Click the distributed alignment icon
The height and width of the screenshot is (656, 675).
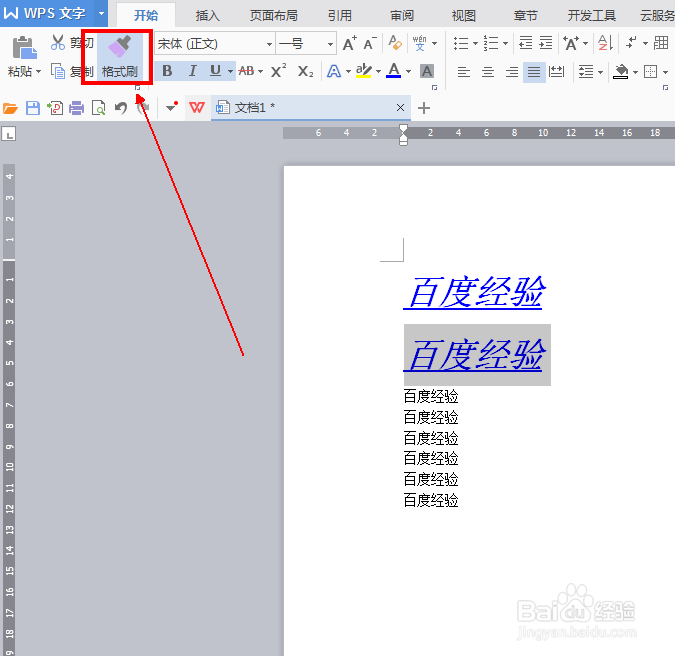556,71
